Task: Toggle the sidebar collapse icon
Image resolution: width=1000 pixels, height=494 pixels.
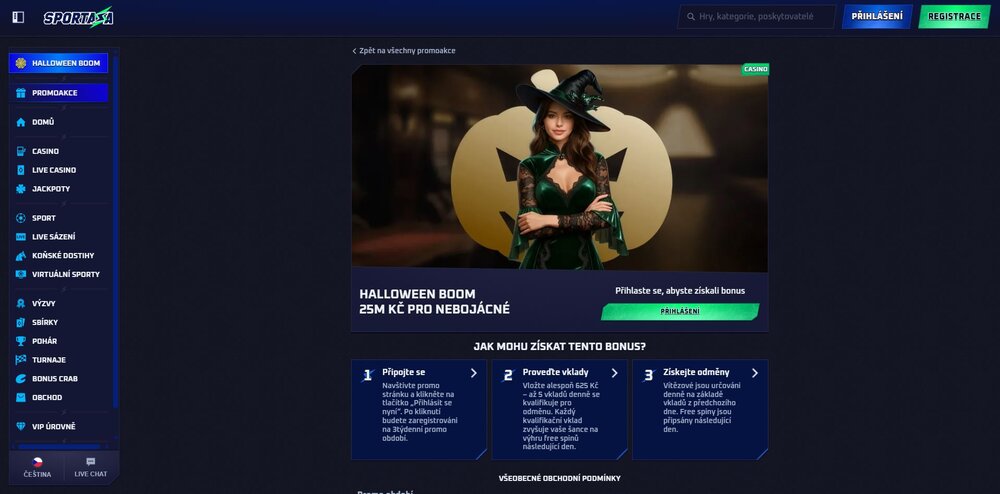Action: [x=18, y=17]
